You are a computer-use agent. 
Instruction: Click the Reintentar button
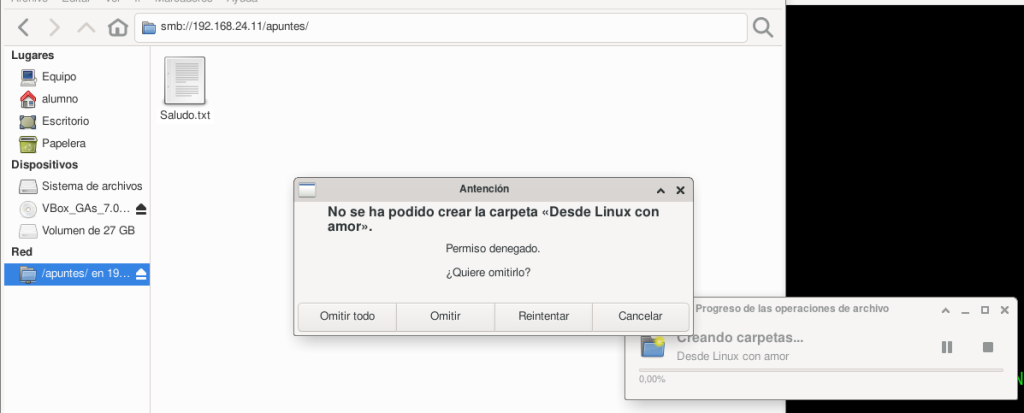pyautogui.click(x=543, y=316)
